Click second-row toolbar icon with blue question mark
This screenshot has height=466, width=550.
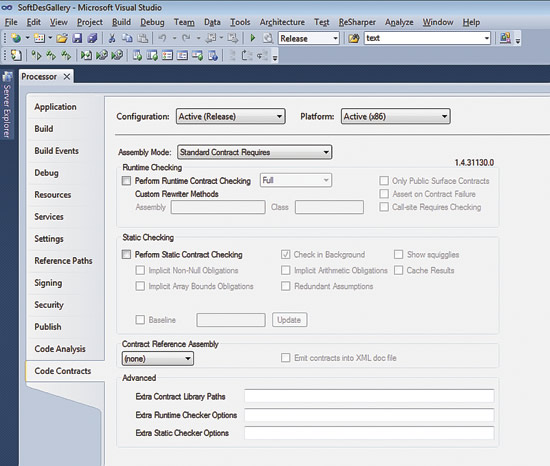point(213,55)
